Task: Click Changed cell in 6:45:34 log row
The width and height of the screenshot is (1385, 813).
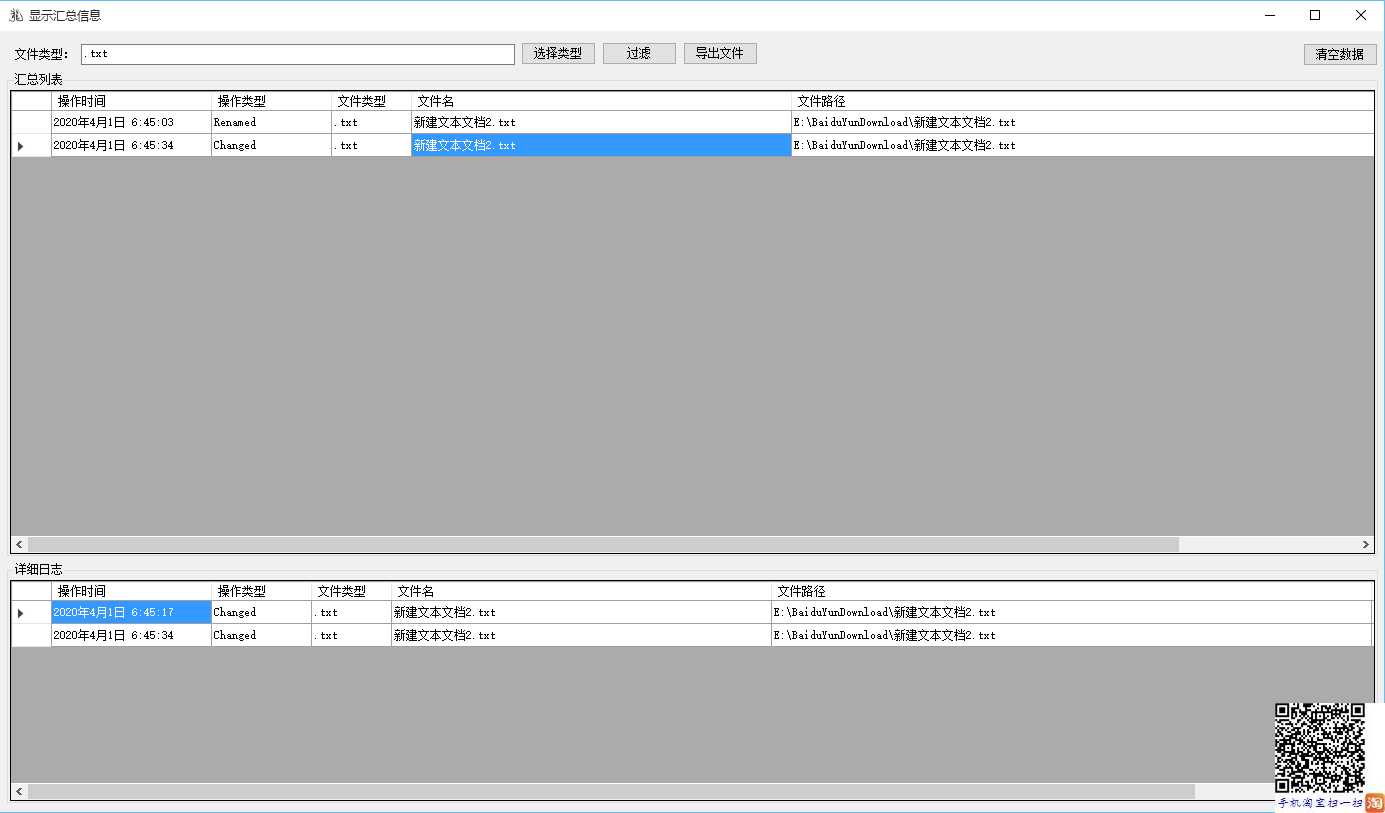Action: (x=261, y=635)
